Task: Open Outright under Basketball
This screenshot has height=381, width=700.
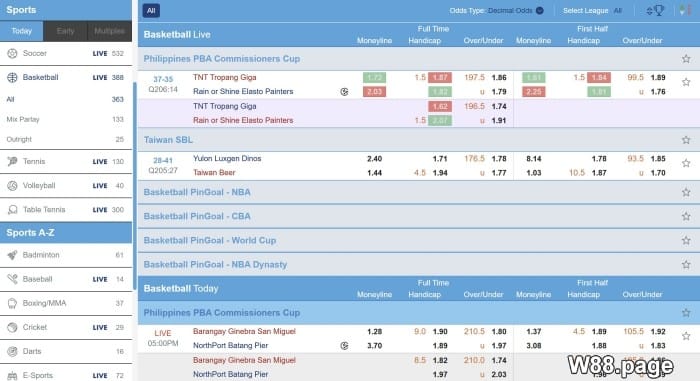Action: coord(66,139)
